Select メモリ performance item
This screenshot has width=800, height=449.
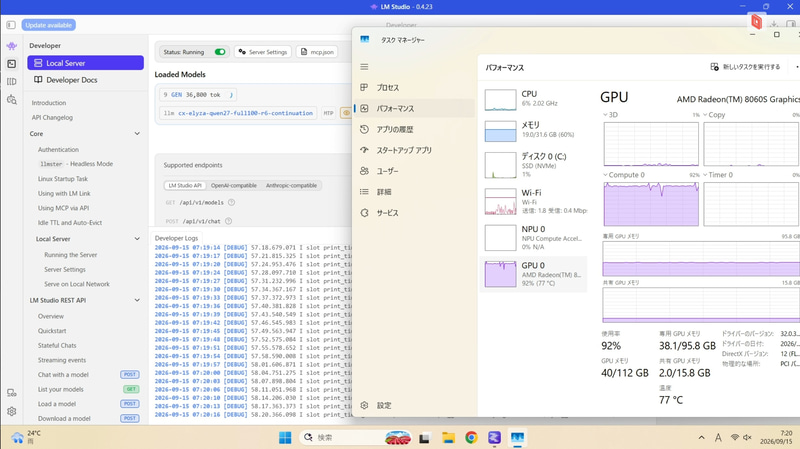pyautogui.click(x=533, y=130)
